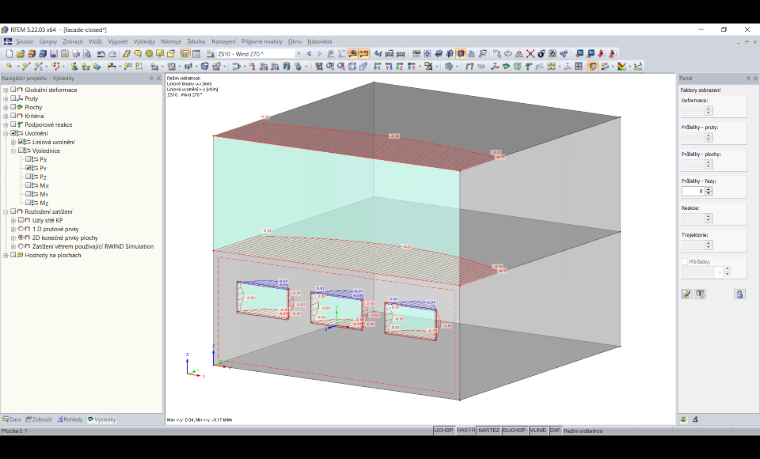760x459 pixels.
Task: Close the Panel on the right
Action: tap(755, 78)
